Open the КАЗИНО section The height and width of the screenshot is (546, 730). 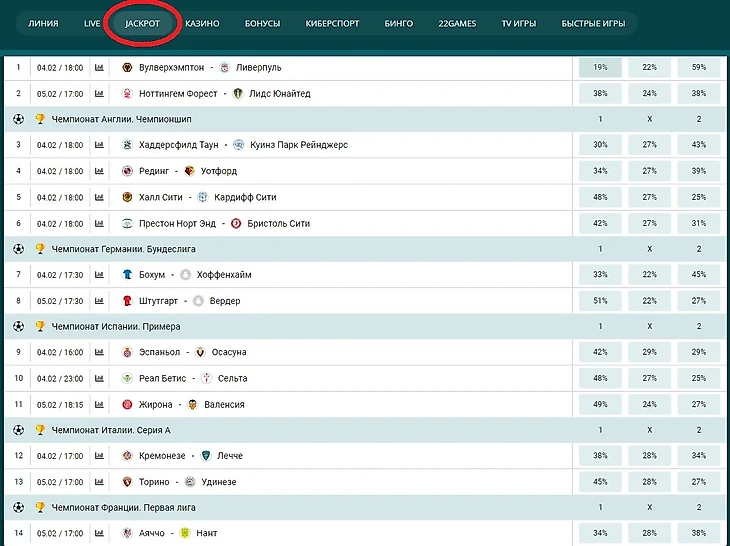202,23
